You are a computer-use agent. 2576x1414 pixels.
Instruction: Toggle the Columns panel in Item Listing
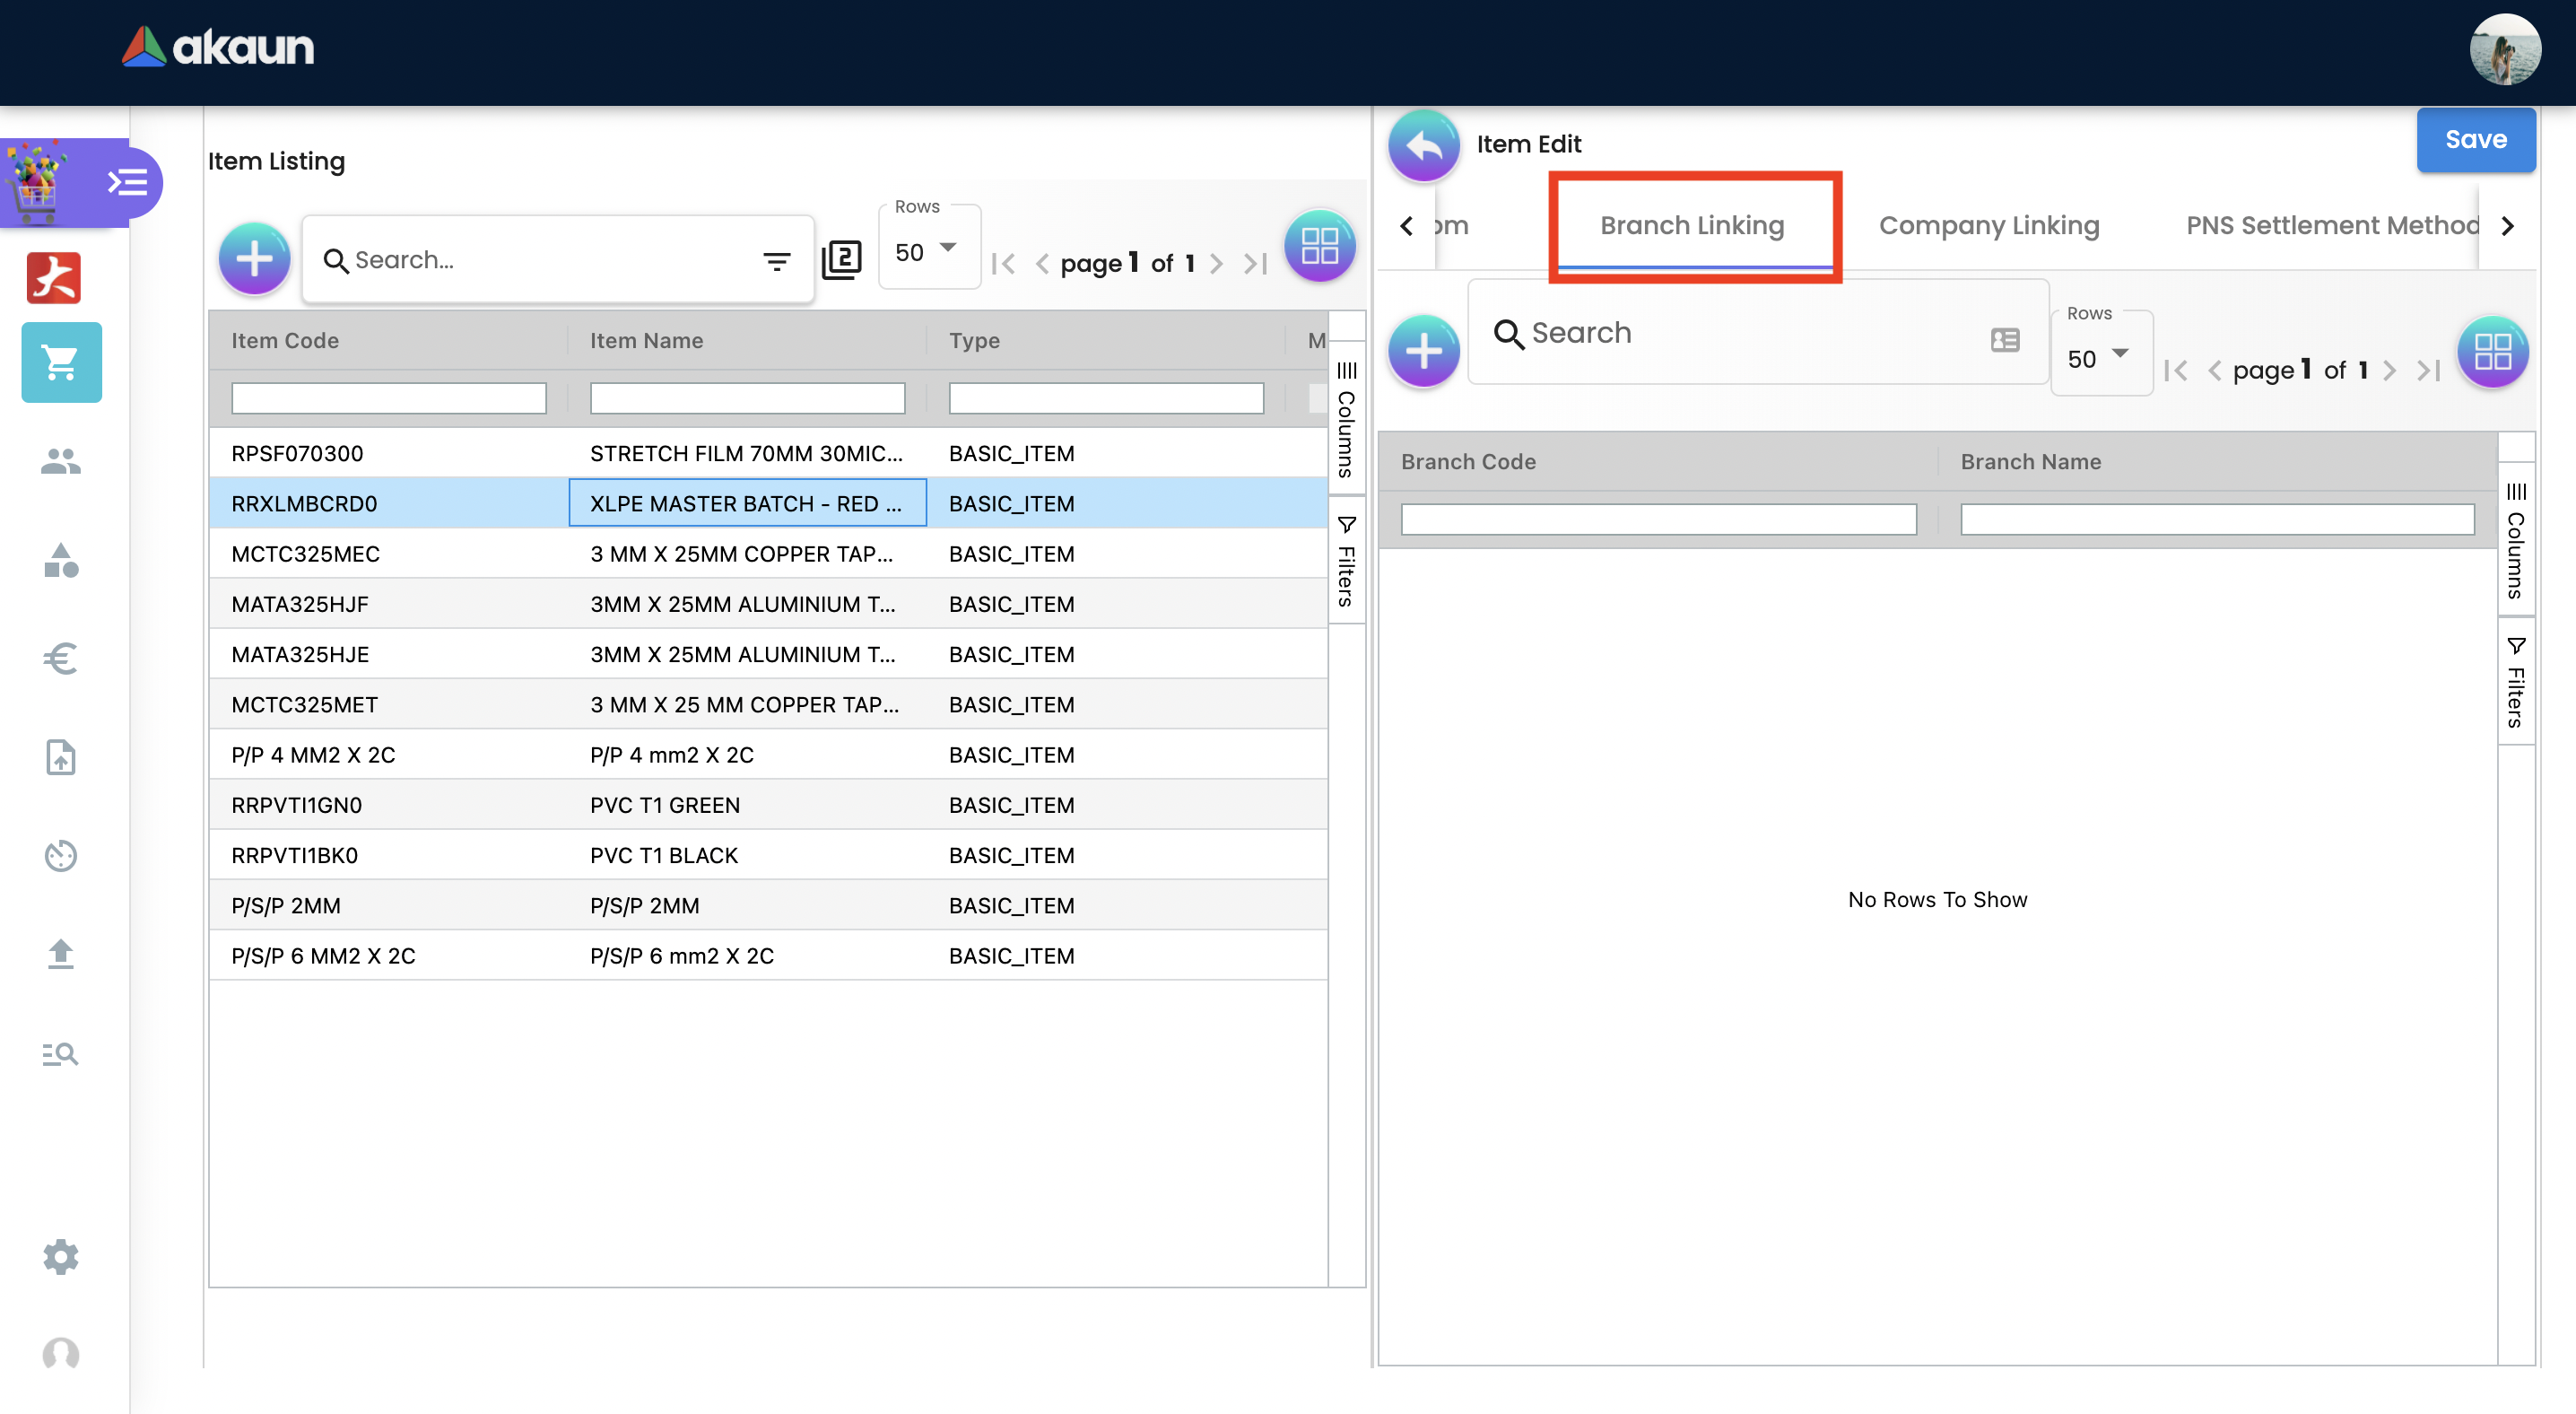pyautogui.click(x=1346, y=420)
